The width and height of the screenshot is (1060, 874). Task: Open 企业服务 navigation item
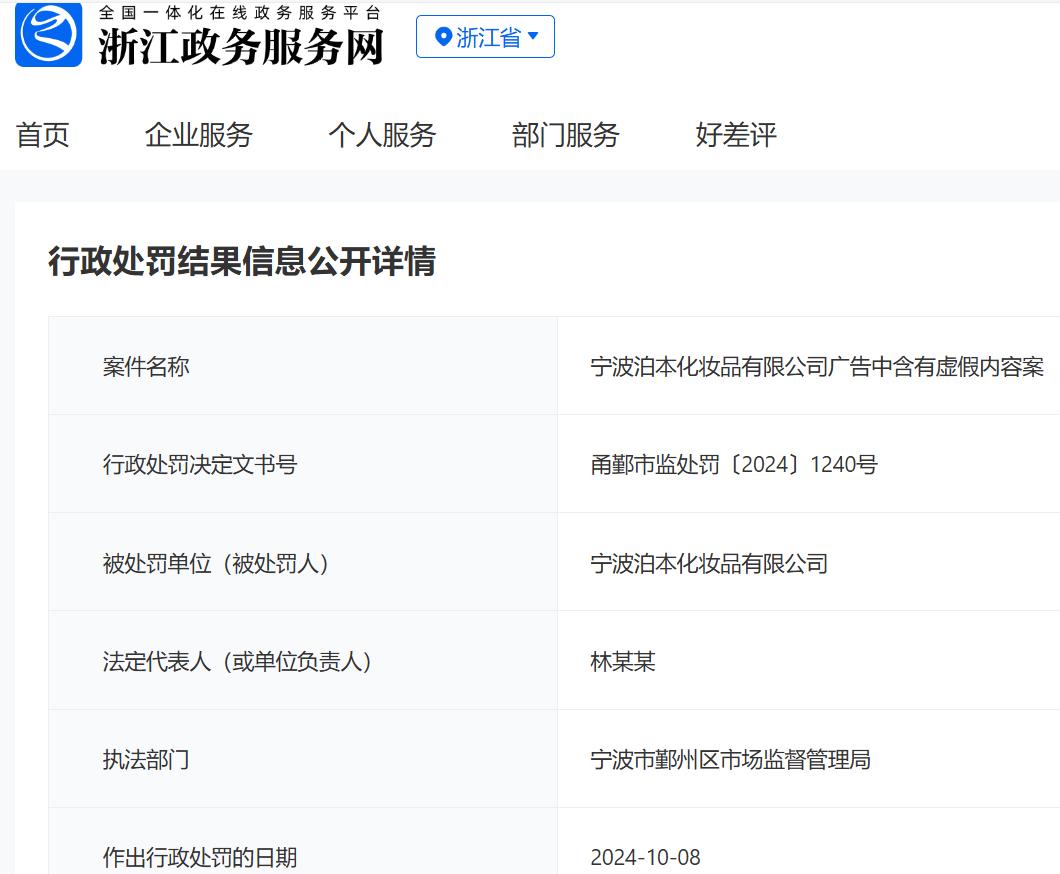click(x=198, y=135)
